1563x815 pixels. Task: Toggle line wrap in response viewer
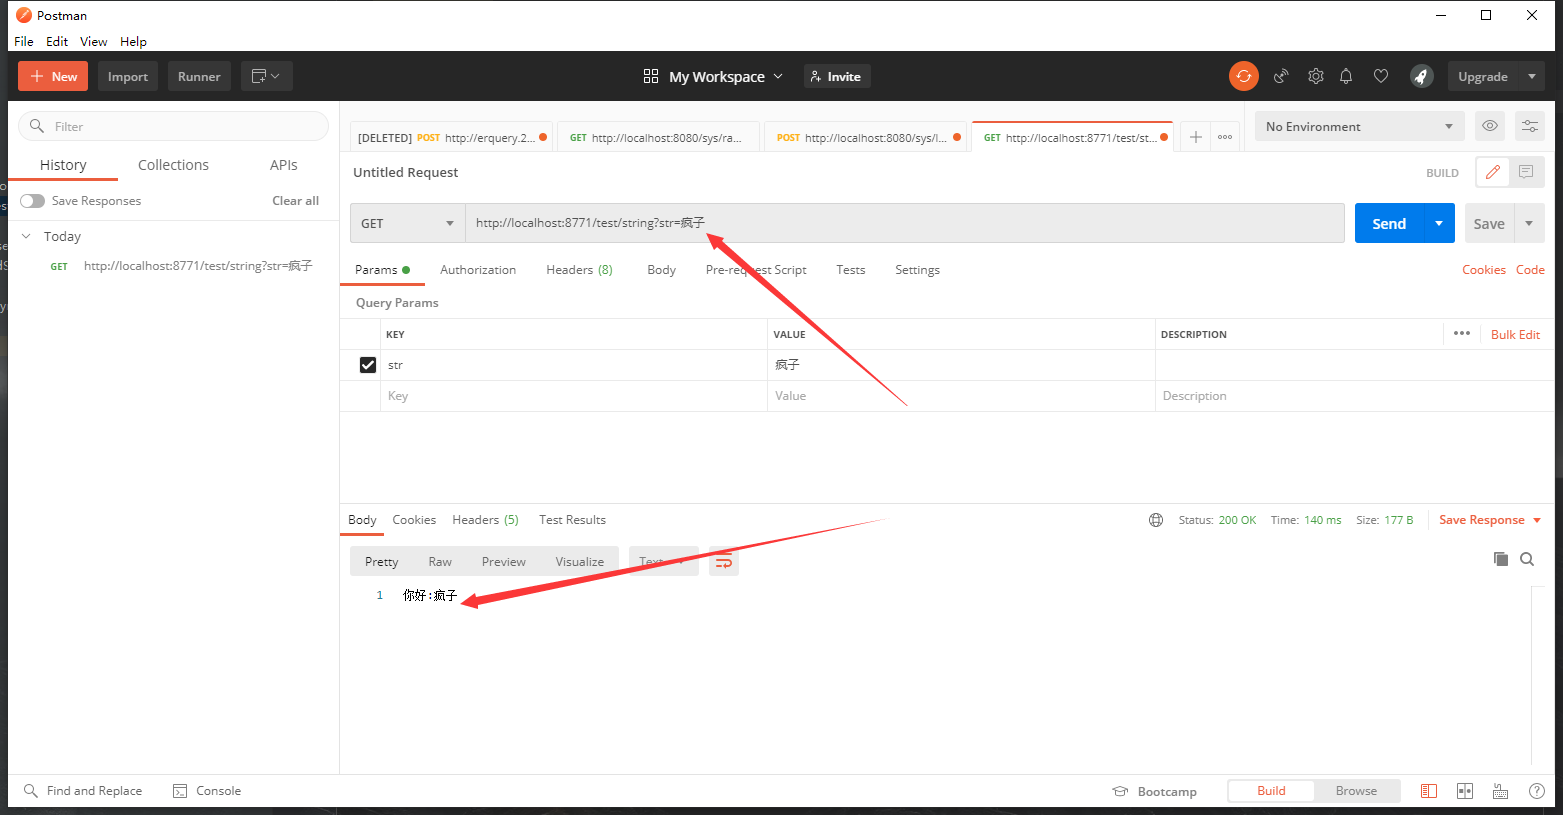[724, 562]
